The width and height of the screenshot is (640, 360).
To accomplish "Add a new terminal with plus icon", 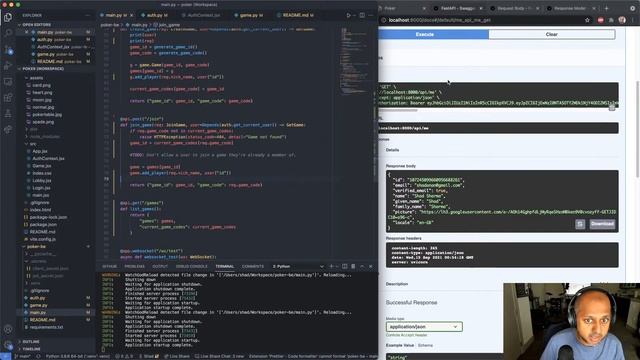I will pyautogui.click(x=331, y=266).
